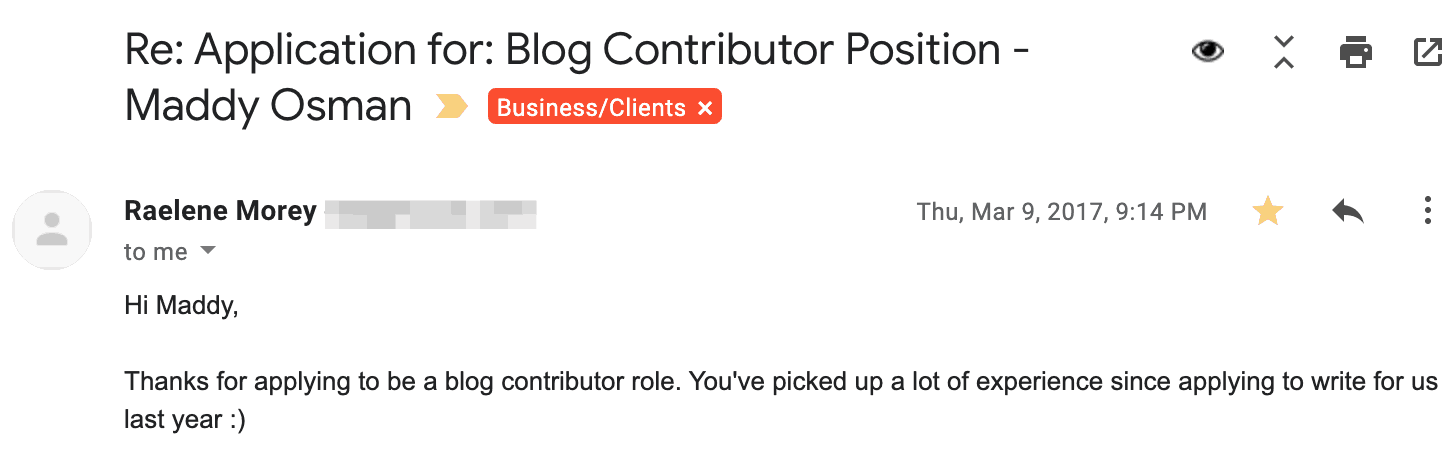Click the blurred sender email address
The image size is (1454, 458).
432,213
